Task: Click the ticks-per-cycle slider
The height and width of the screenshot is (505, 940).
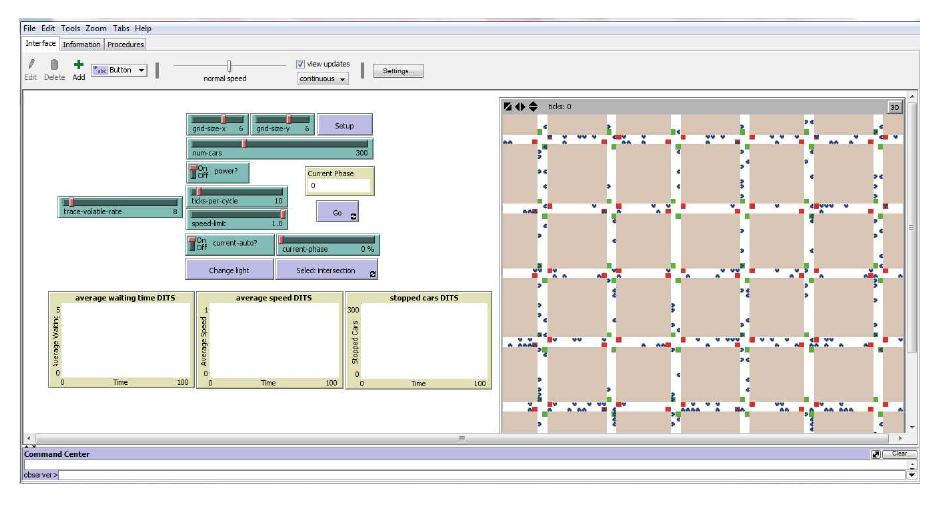Action: 237,196
